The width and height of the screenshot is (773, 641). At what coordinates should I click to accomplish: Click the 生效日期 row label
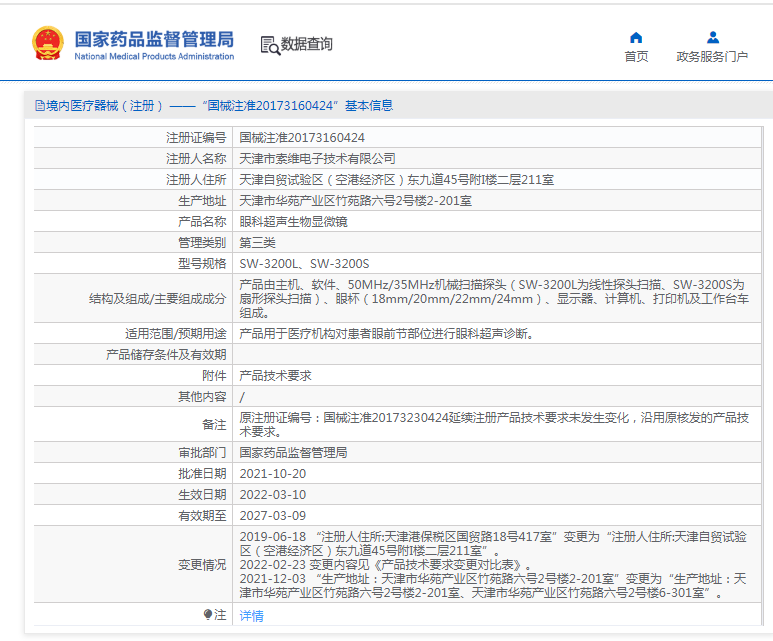click(202, 495)
